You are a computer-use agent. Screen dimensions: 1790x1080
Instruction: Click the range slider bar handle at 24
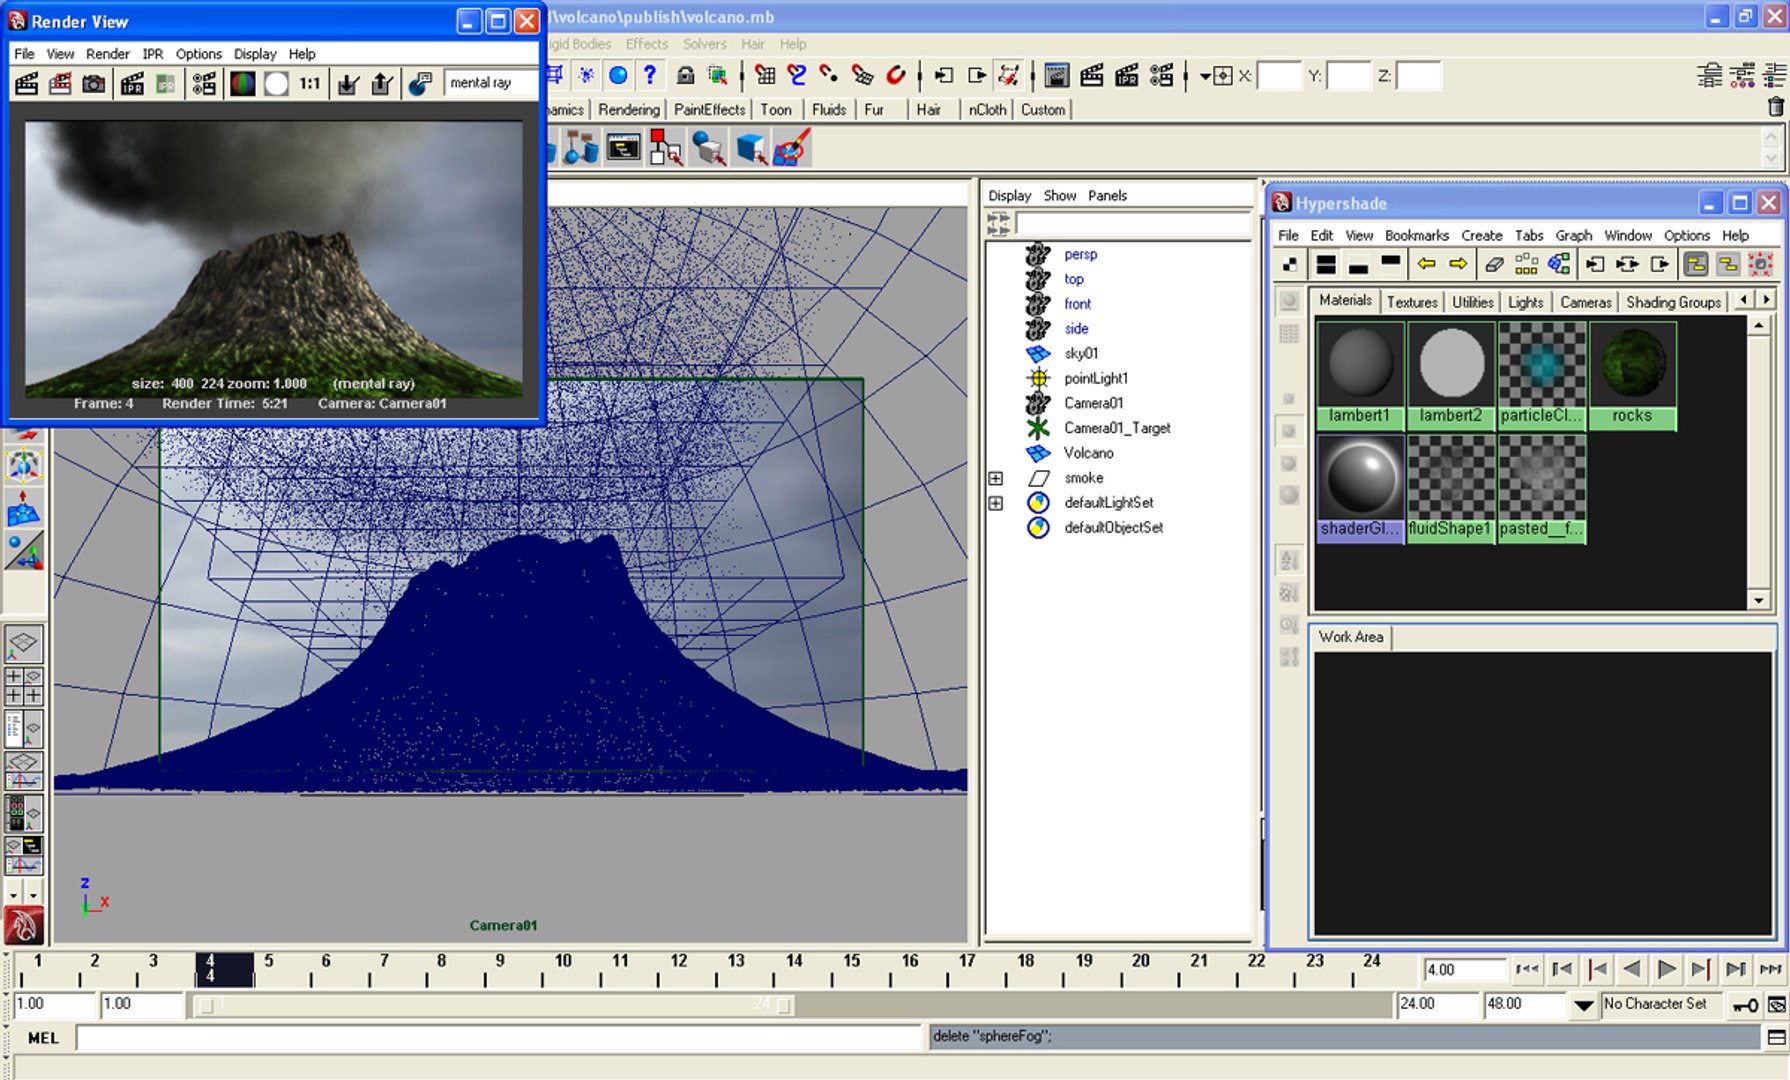coord(785,1005)
